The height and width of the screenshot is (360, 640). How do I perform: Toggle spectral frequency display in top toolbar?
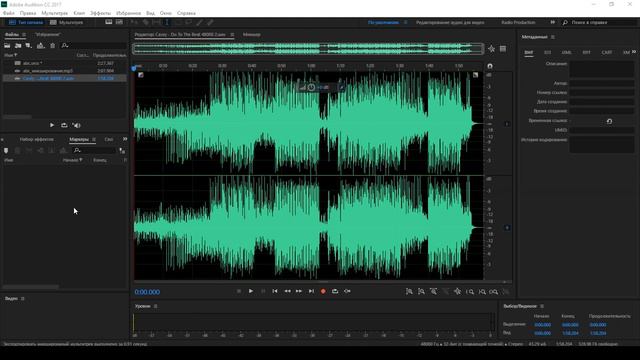coord(109,22)
